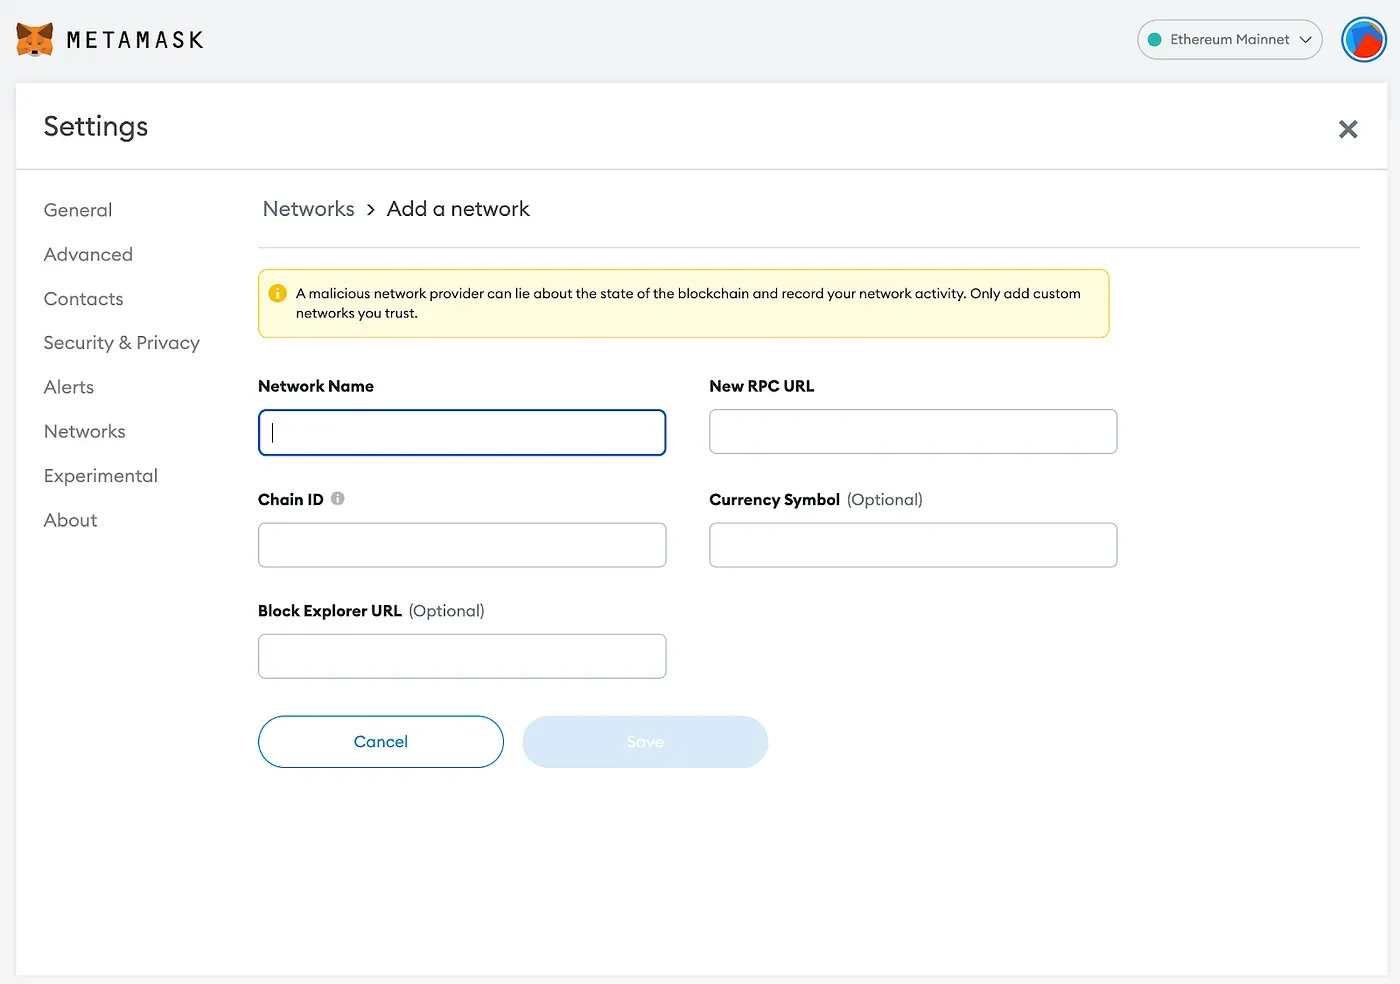Click the info icon next to Chain ID
The image size is (1400, 984).
(338, 497)
